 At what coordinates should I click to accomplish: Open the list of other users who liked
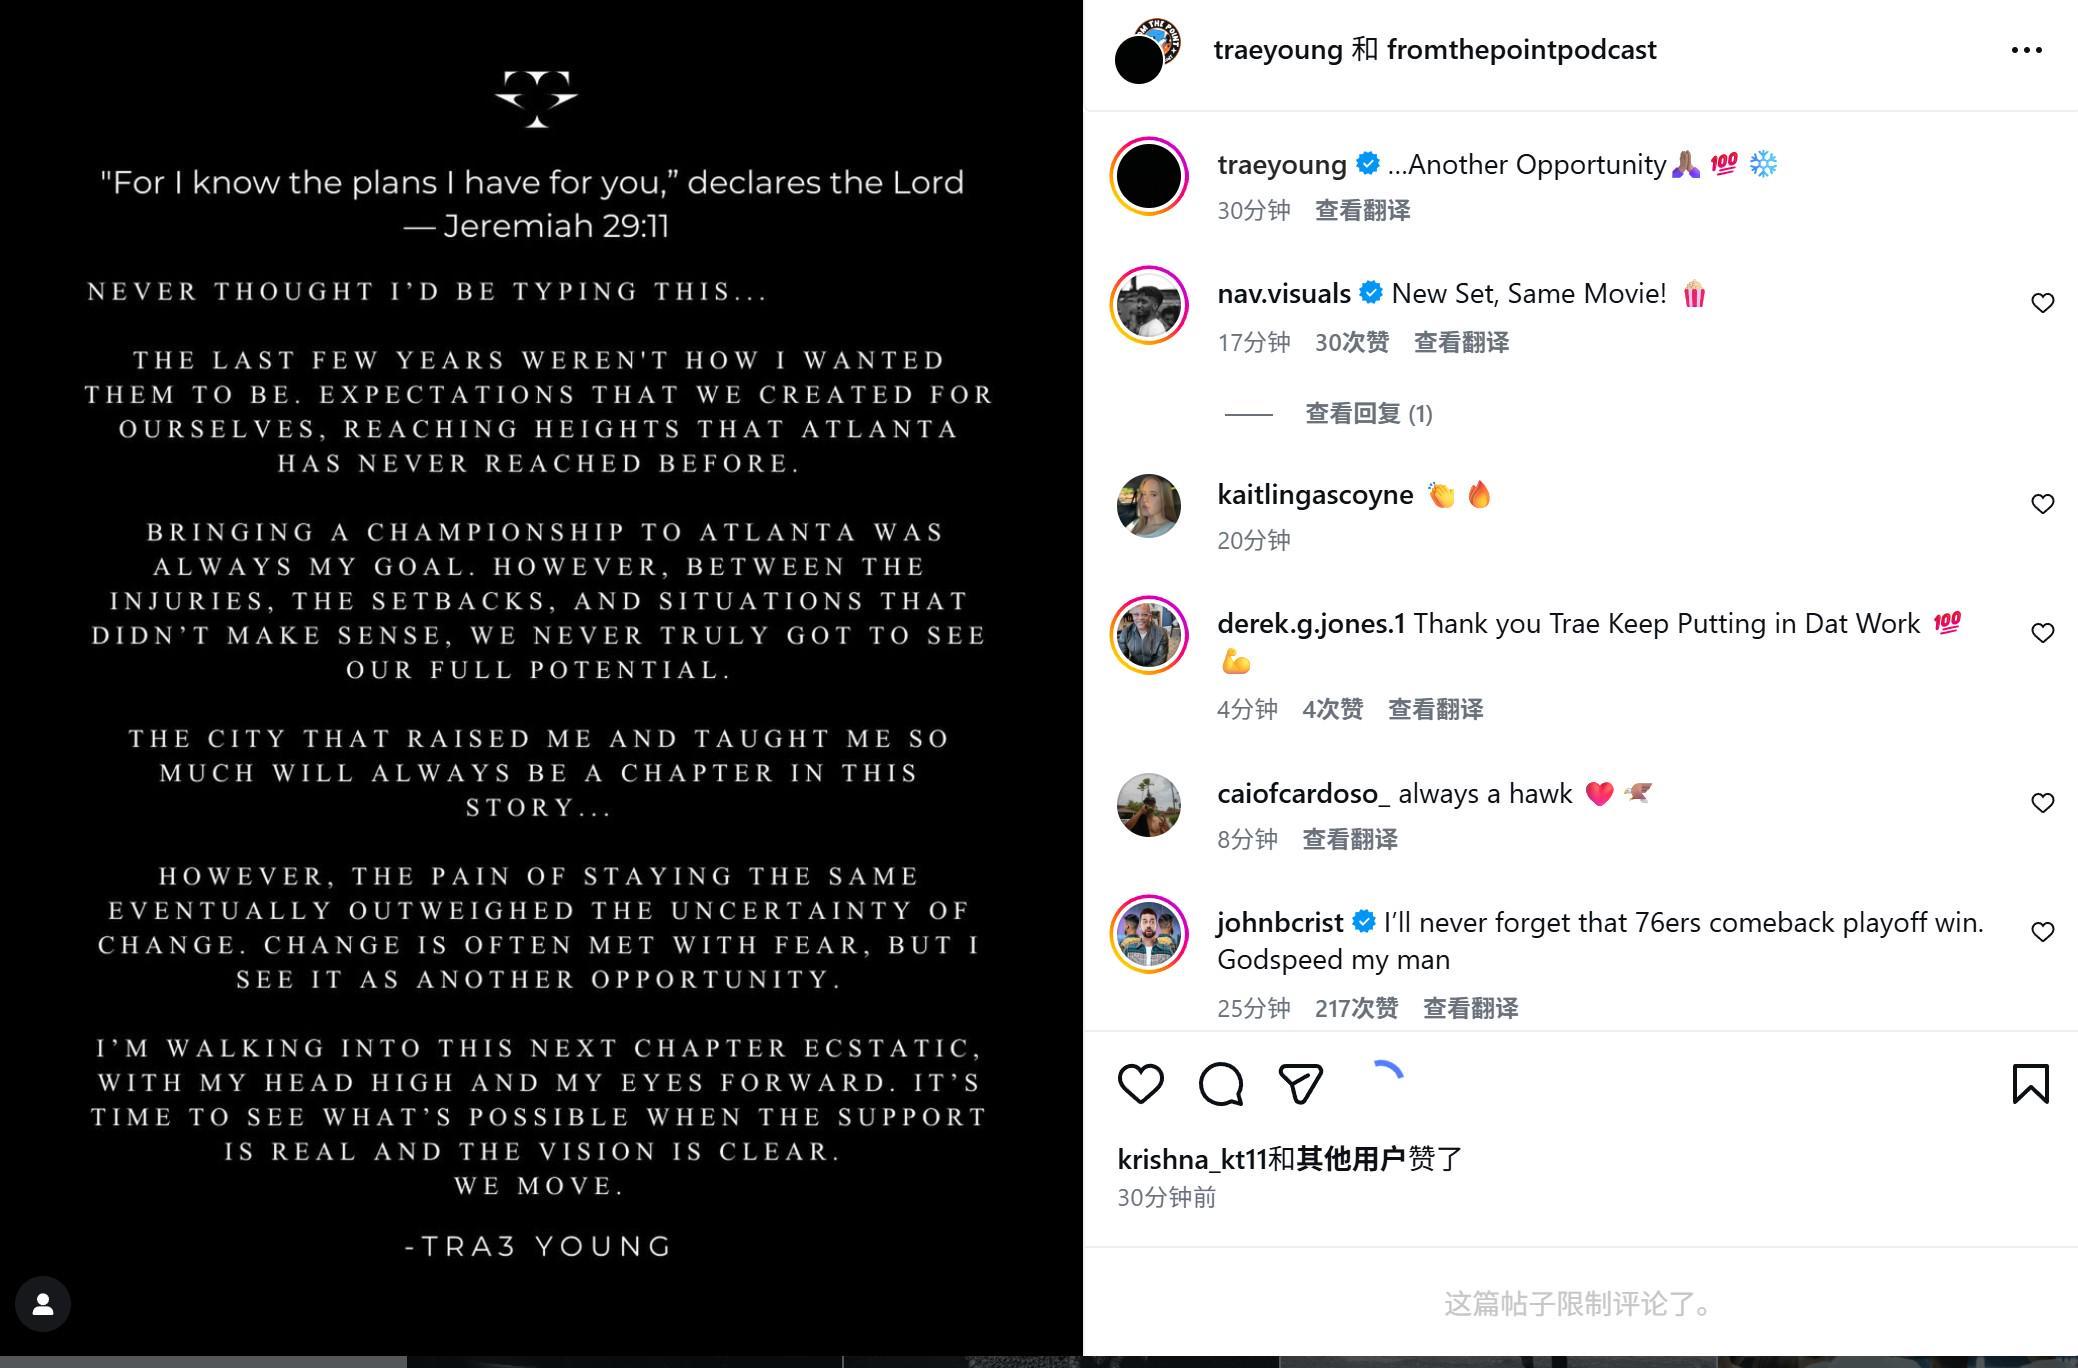pos(1351,1159)
